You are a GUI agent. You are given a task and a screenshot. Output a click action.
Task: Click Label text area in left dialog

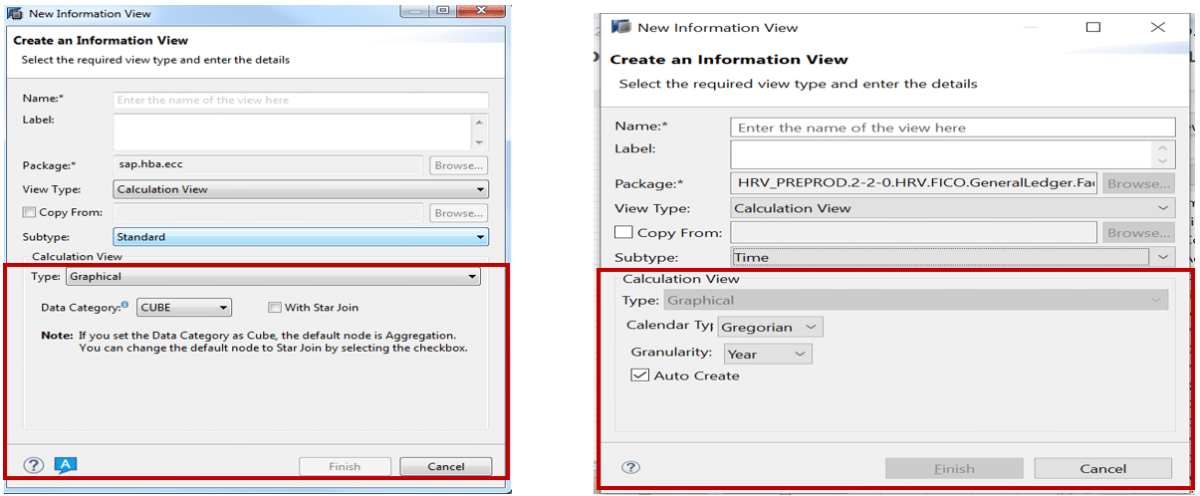[291, 132]
